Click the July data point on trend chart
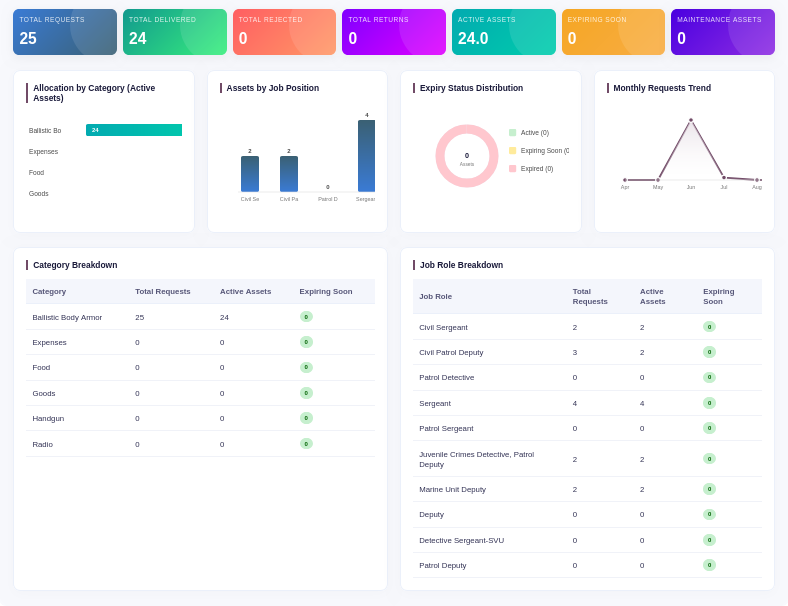This screenshot has height=606, width=788. coord(724,177)
